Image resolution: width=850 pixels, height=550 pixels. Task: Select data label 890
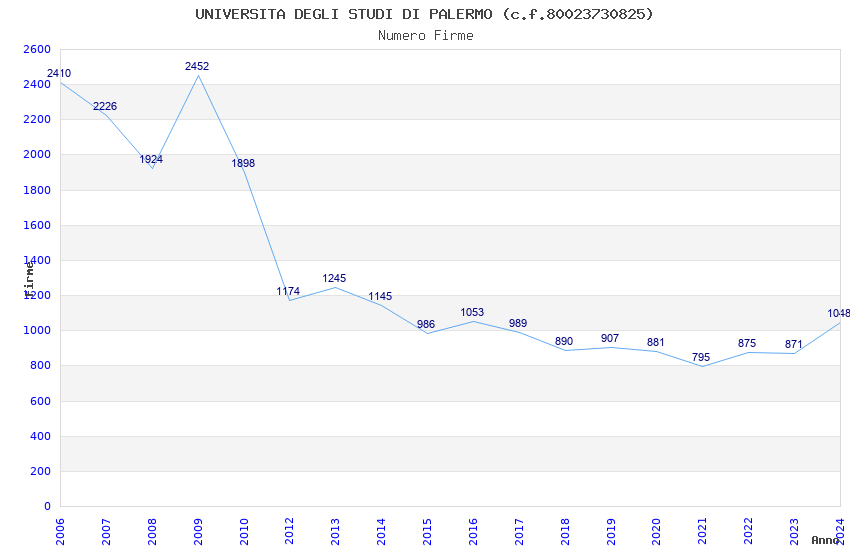coord(564,341)
